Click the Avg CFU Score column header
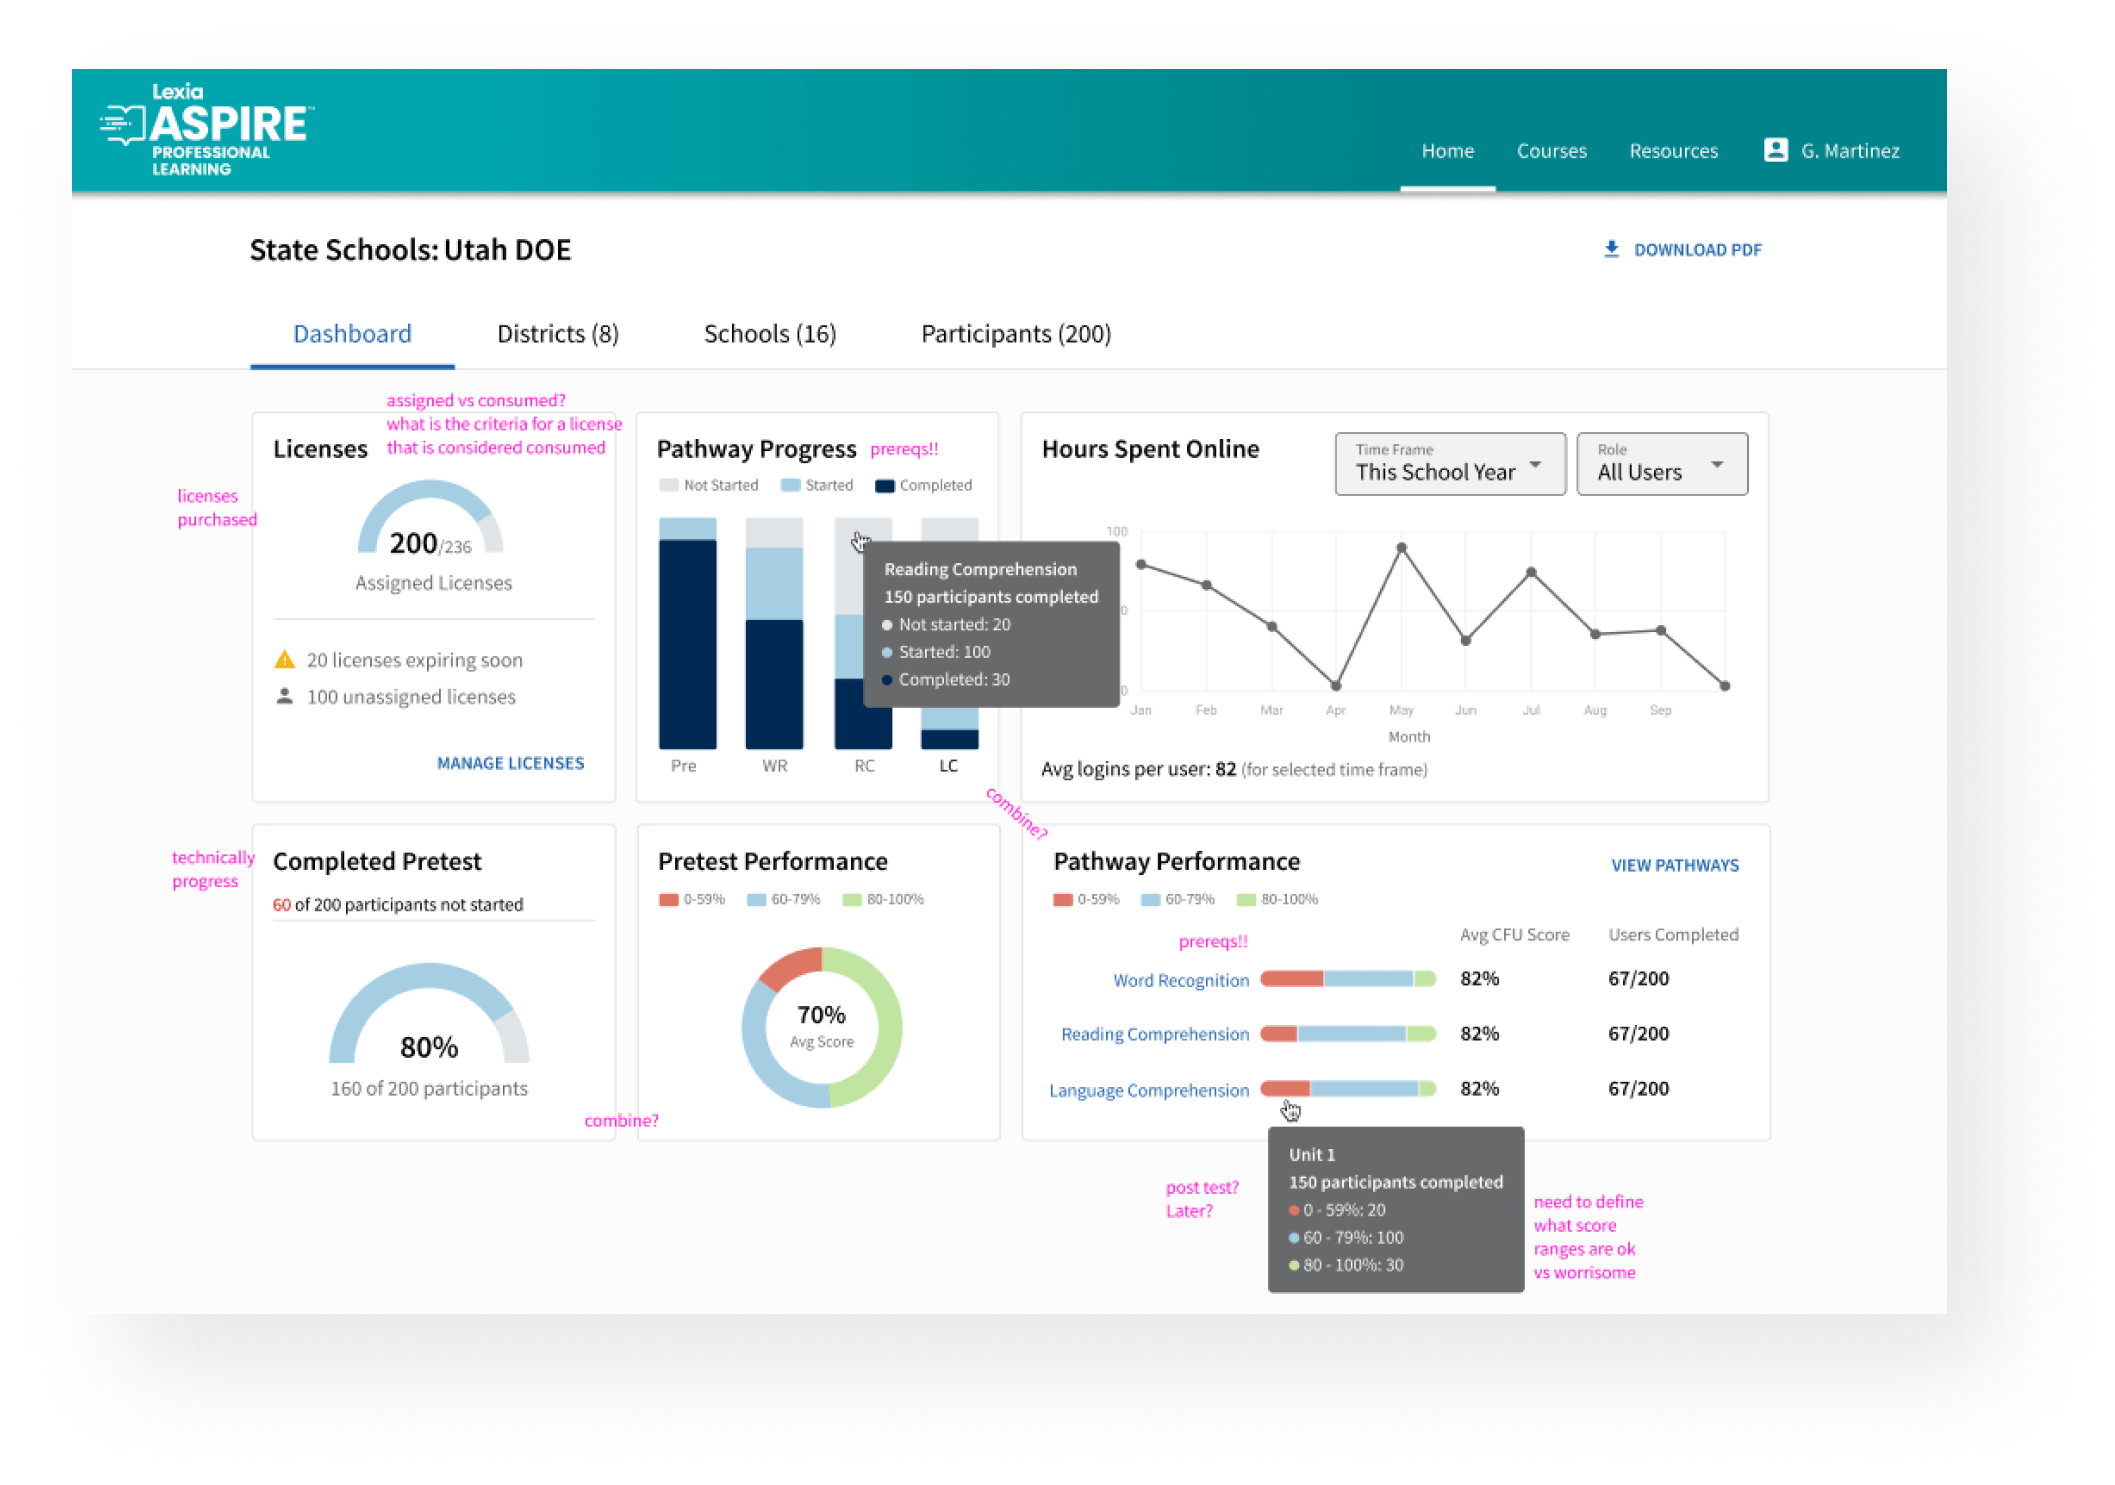The width and height of the screenshot is (2115, 1485). tap(1514, 935)
